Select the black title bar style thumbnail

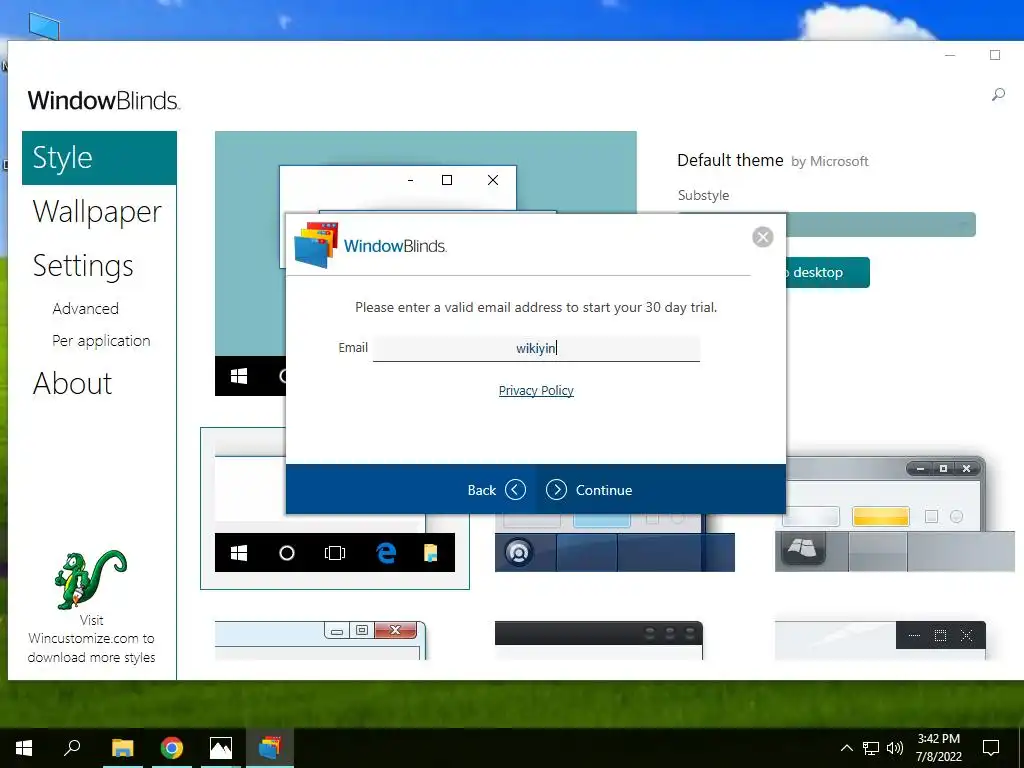(x=599, y=640)
